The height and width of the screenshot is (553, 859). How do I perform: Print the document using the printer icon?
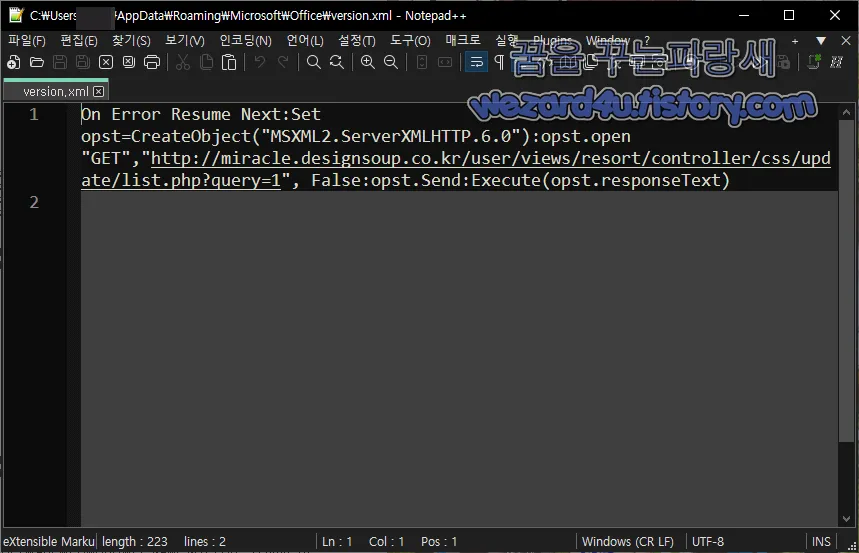[152, 62]
